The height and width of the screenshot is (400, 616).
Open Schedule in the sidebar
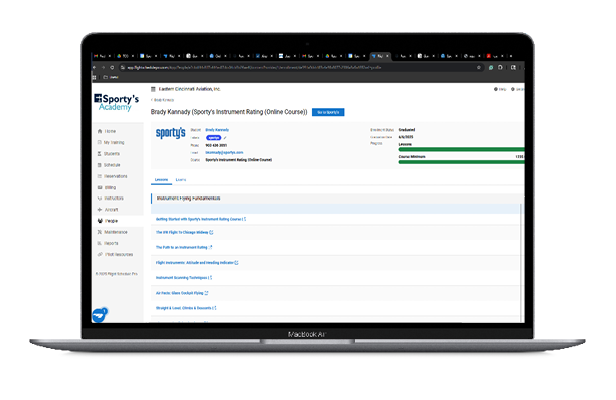112,165
